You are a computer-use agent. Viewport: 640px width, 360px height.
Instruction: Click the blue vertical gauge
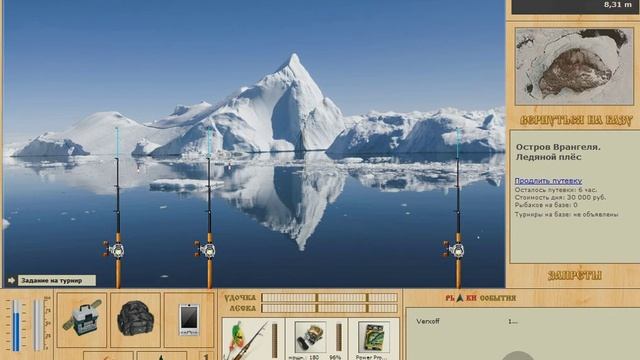point(16,325)
